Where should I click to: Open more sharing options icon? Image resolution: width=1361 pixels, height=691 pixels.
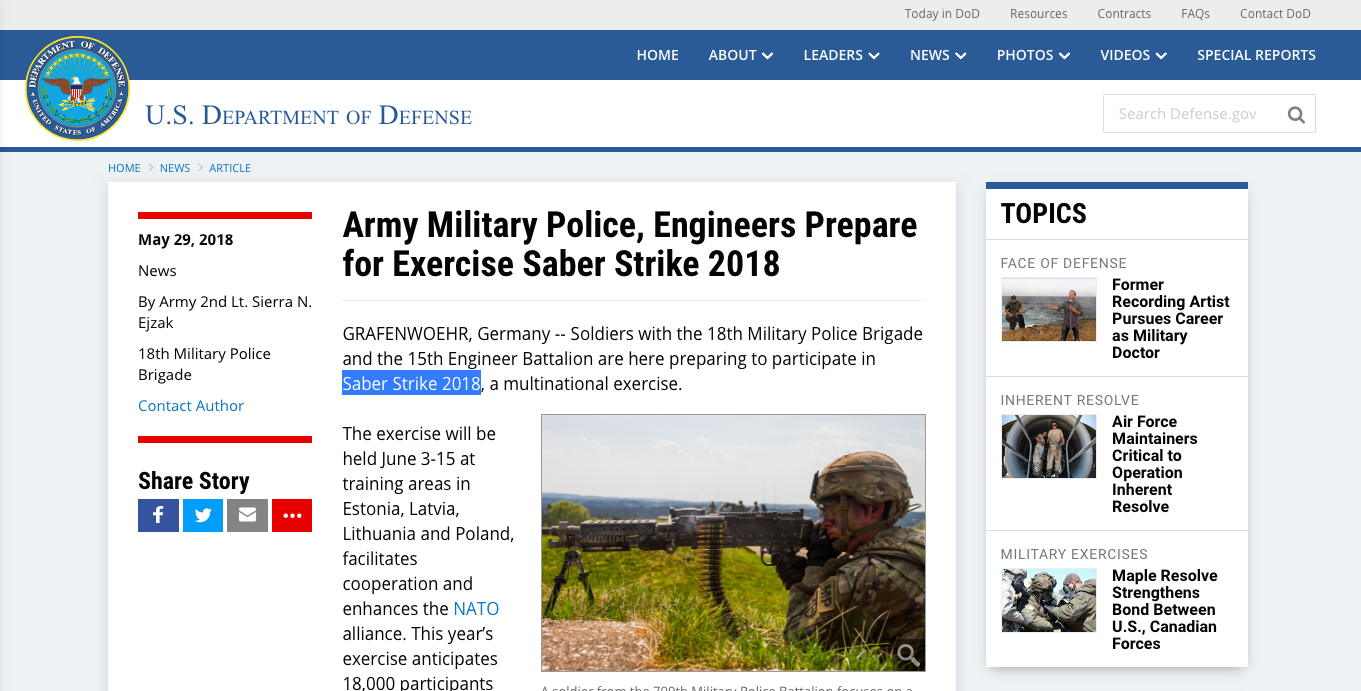pos(292,515)
